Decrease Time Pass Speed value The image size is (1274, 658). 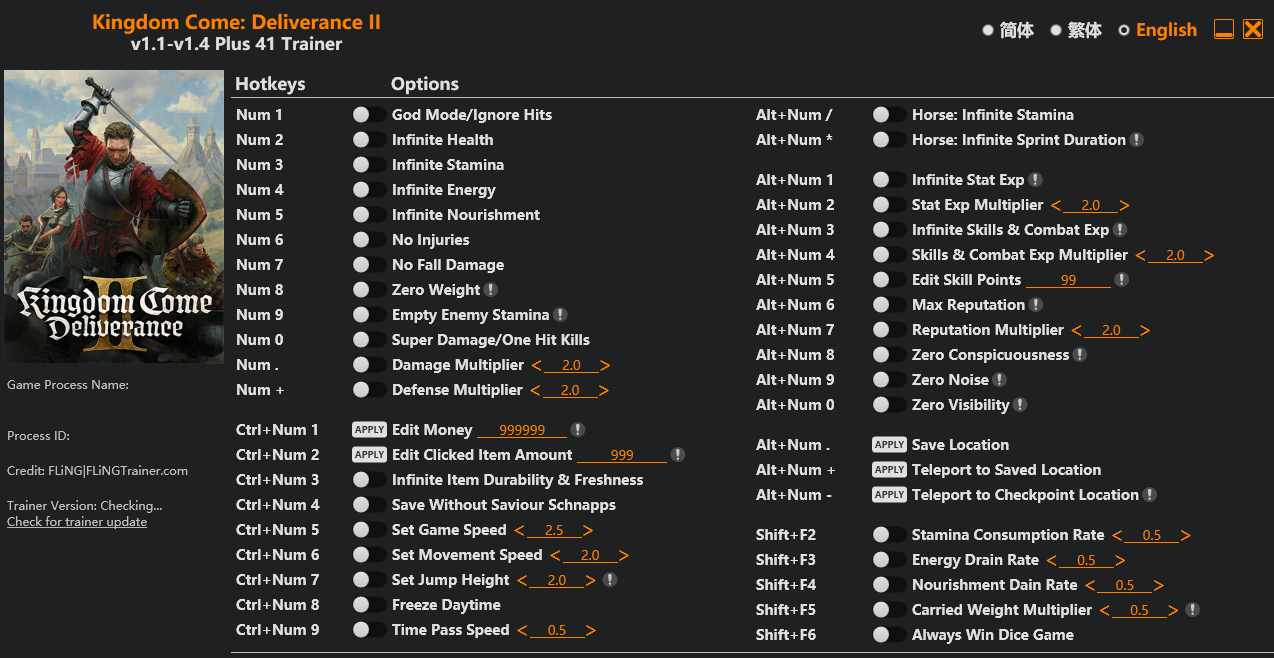pyautogui.click(x=521, y=631)
